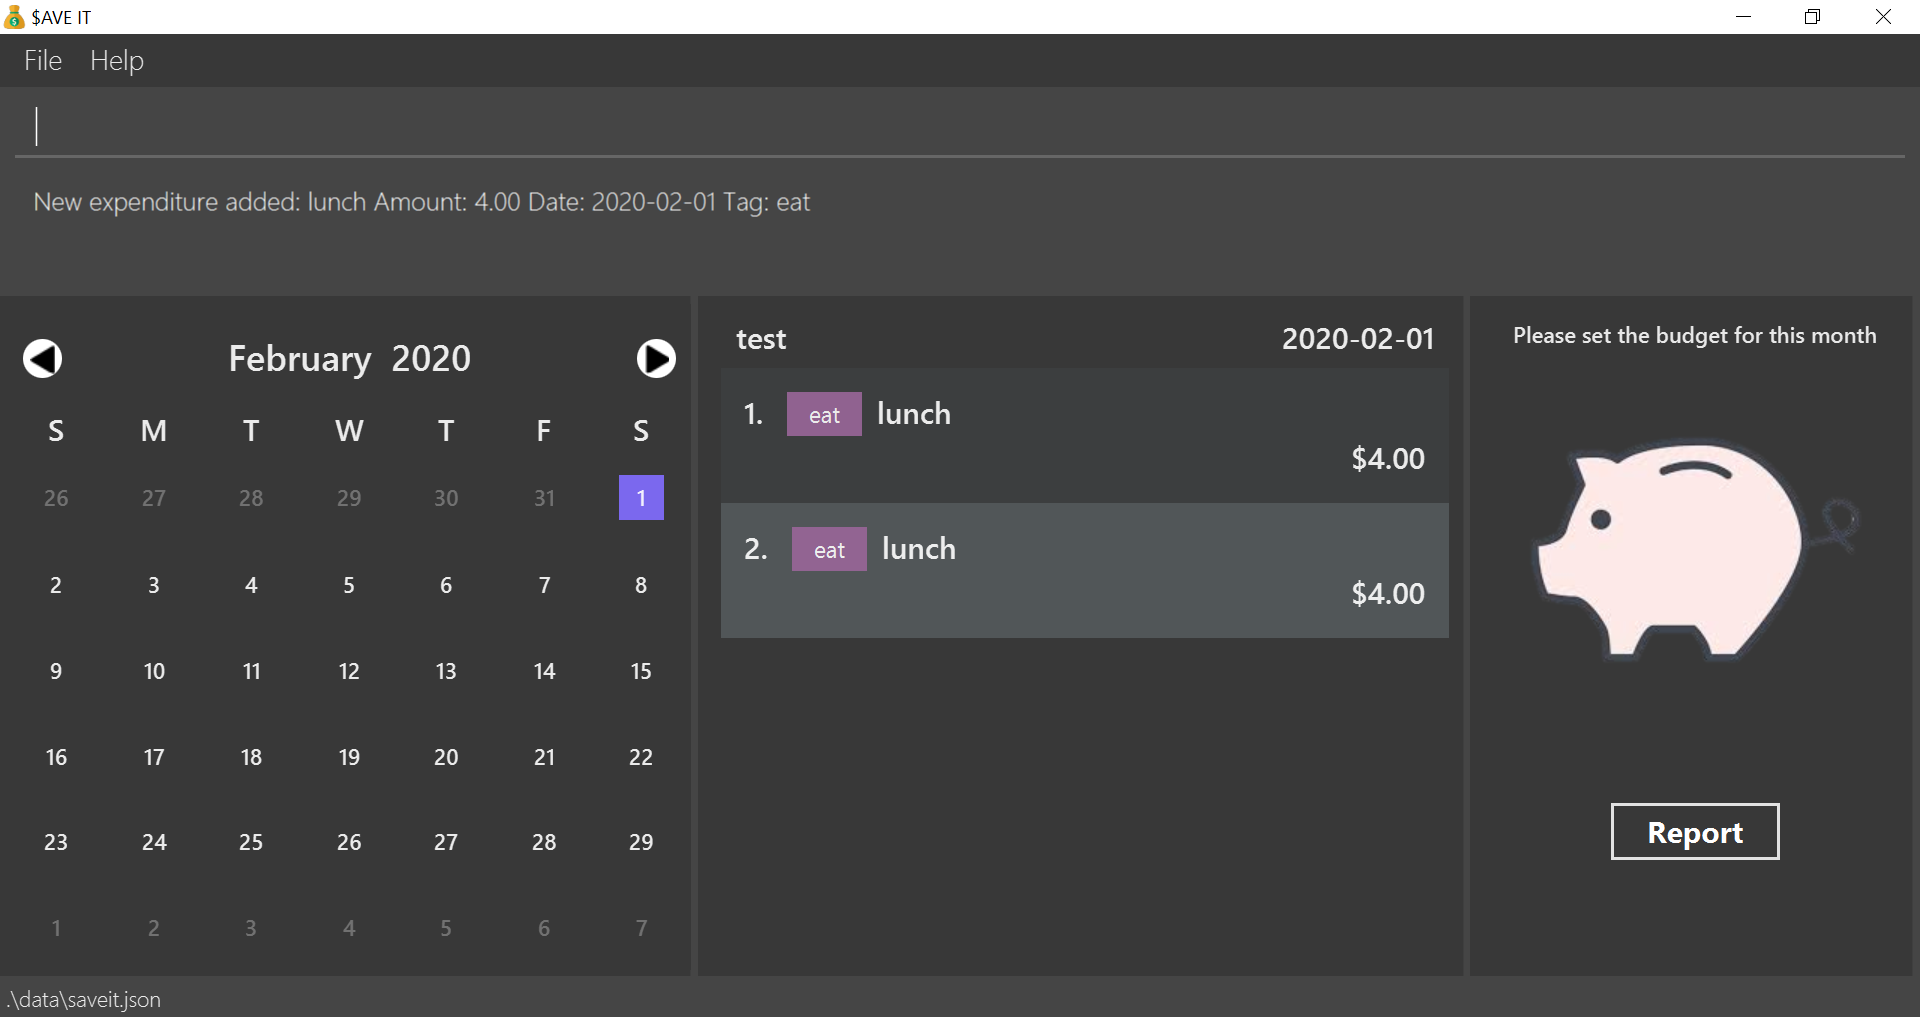Click the eat tag on entry 1
Image resolution: width=1920 pixels, height=1017 pixels.
pyautogui.click(x=824, y=414)
